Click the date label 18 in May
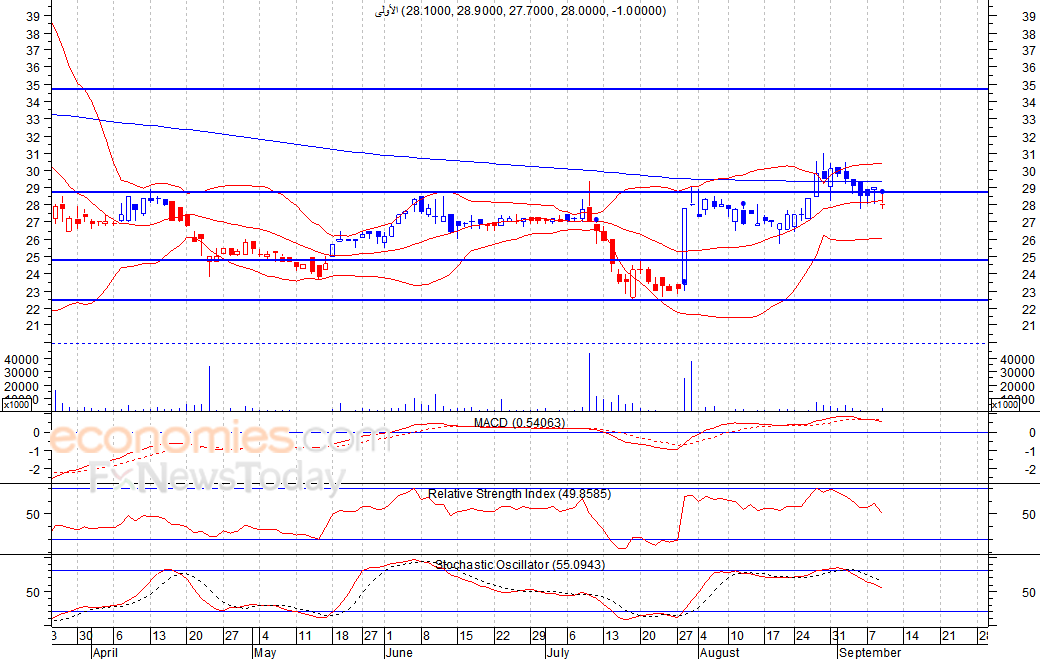The width and height of the screenshot is (1040, 659). 342,636
